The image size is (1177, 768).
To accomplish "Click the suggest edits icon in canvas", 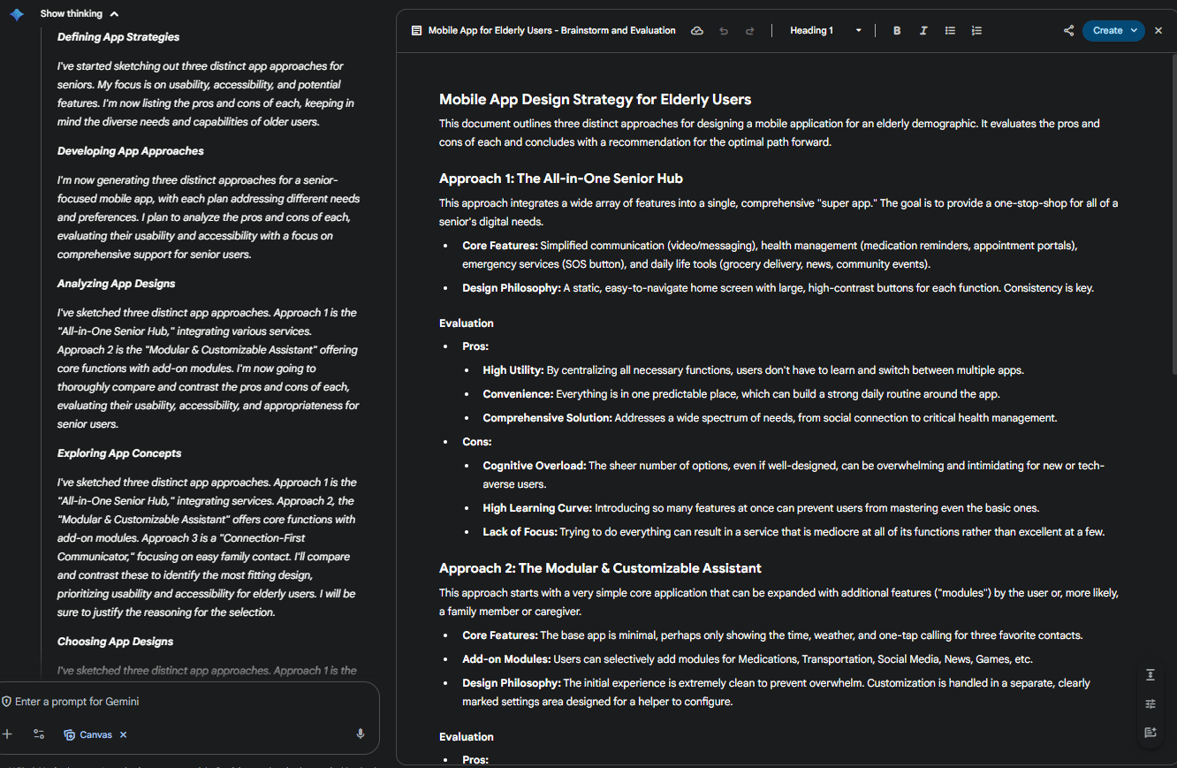I will 1150,733.
